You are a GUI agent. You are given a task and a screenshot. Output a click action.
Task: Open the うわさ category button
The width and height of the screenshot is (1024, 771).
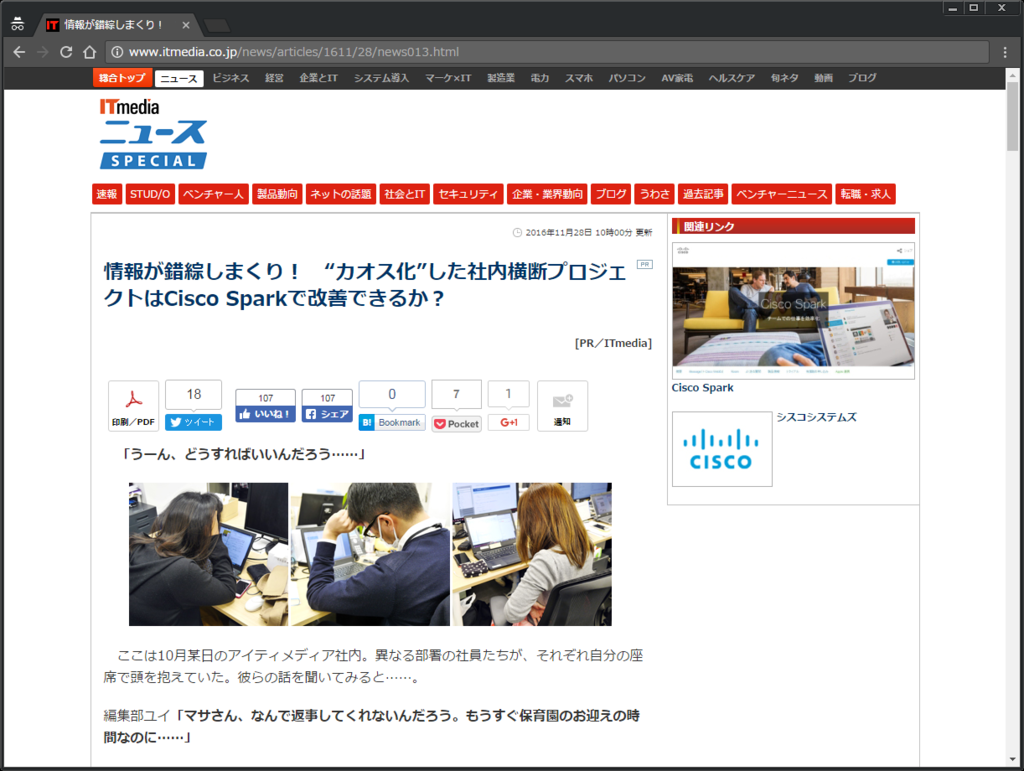[x=654, y=194]
